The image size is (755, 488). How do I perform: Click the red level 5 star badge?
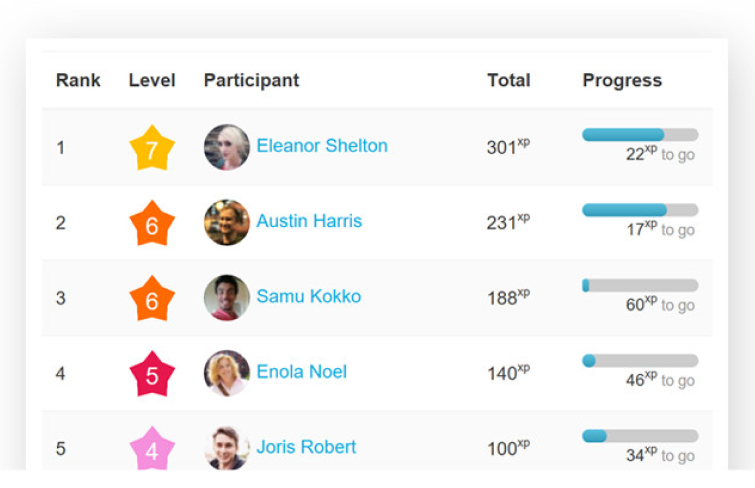point(152,375)
